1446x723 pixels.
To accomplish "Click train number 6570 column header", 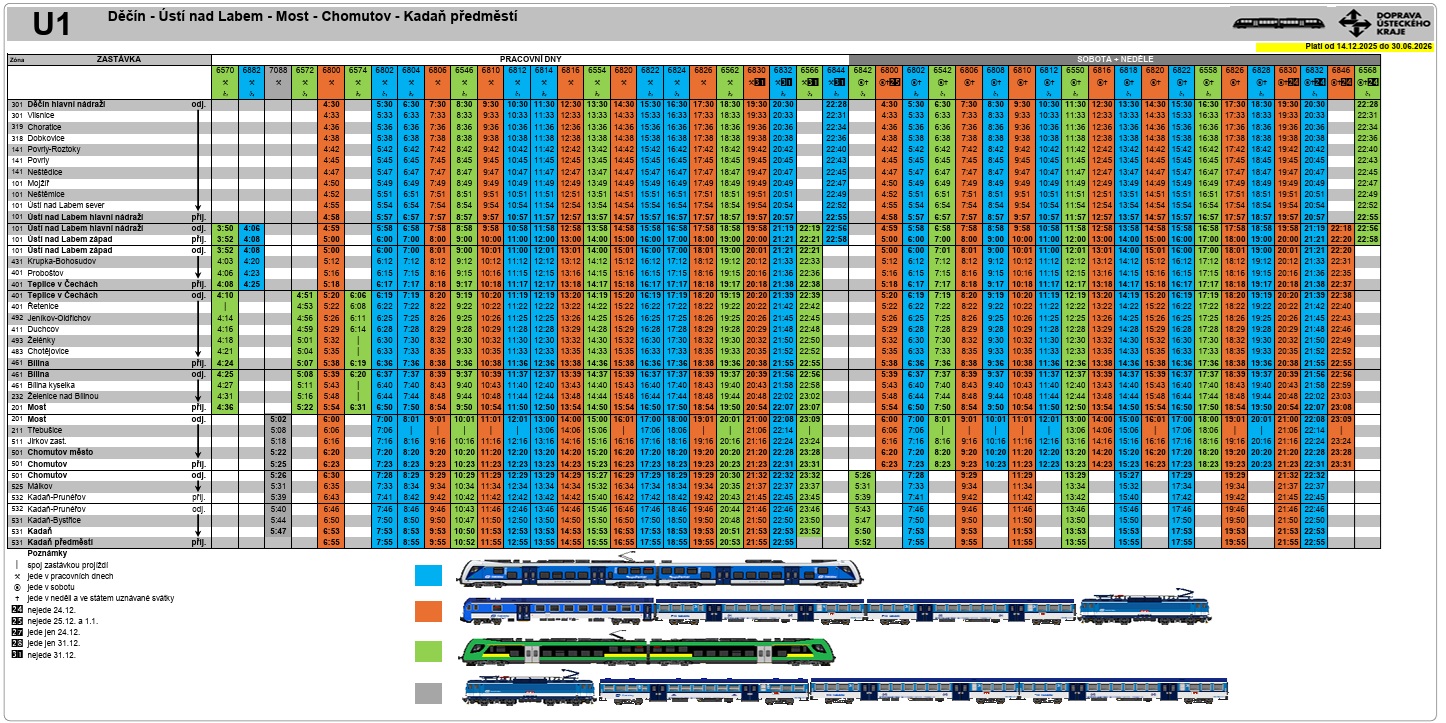I will (x=225, y=70).
